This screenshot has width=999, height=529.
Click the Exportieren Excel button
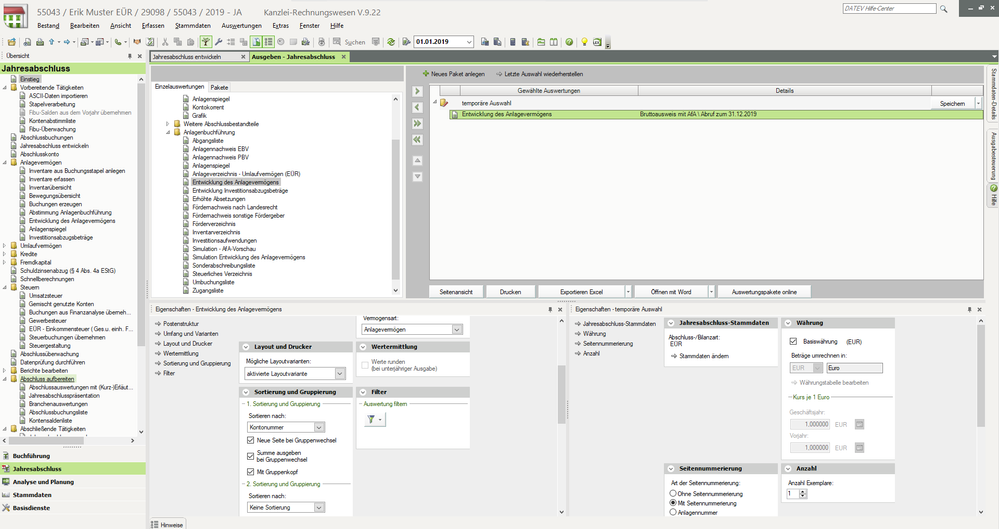[x=581, y=292]
